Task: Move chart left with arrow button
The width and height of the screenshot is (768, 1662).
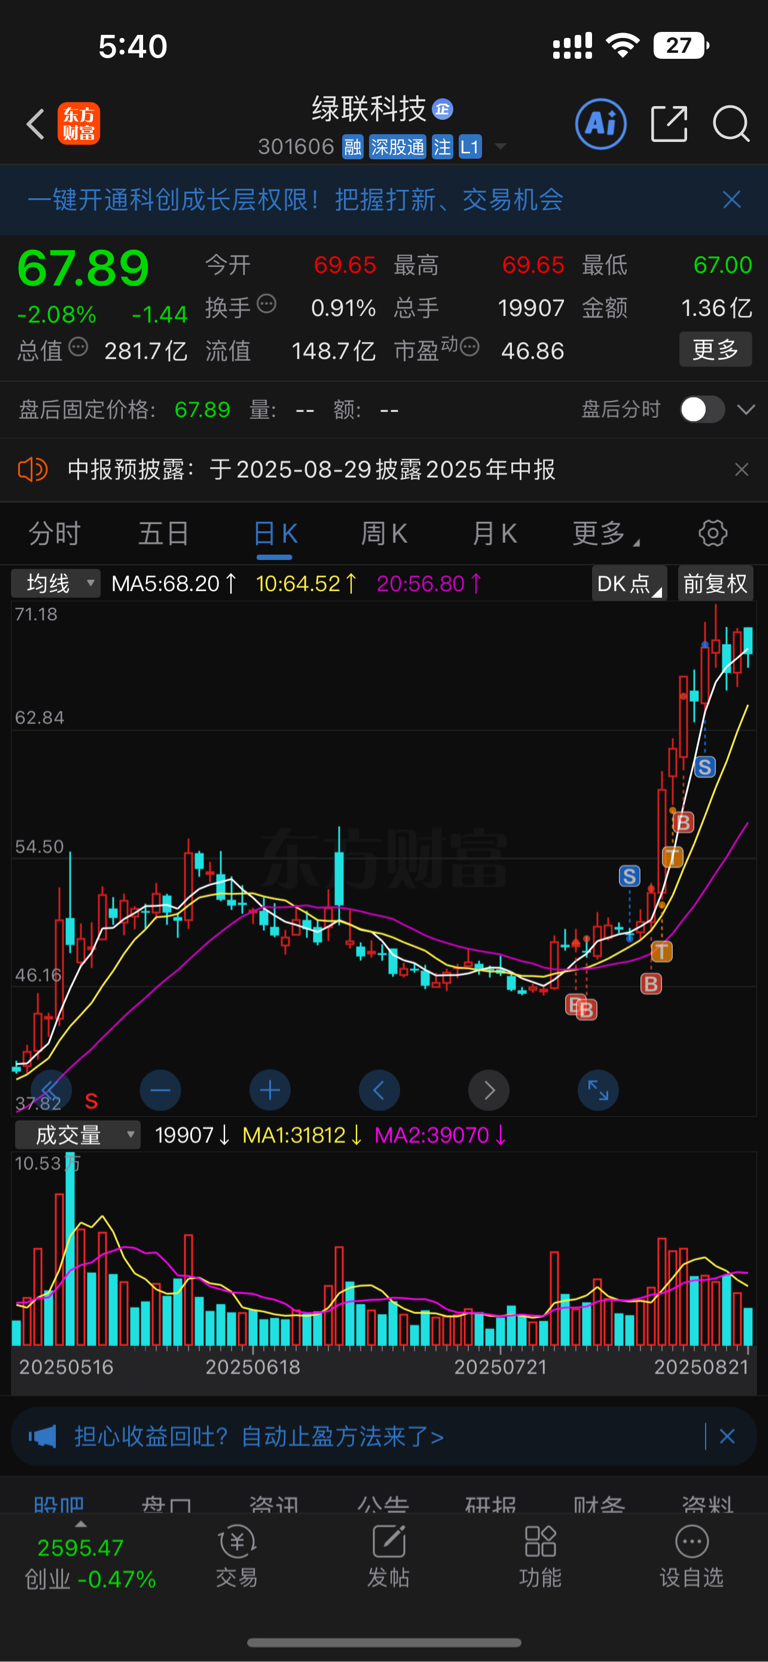Action: [x=379, y=1090]
